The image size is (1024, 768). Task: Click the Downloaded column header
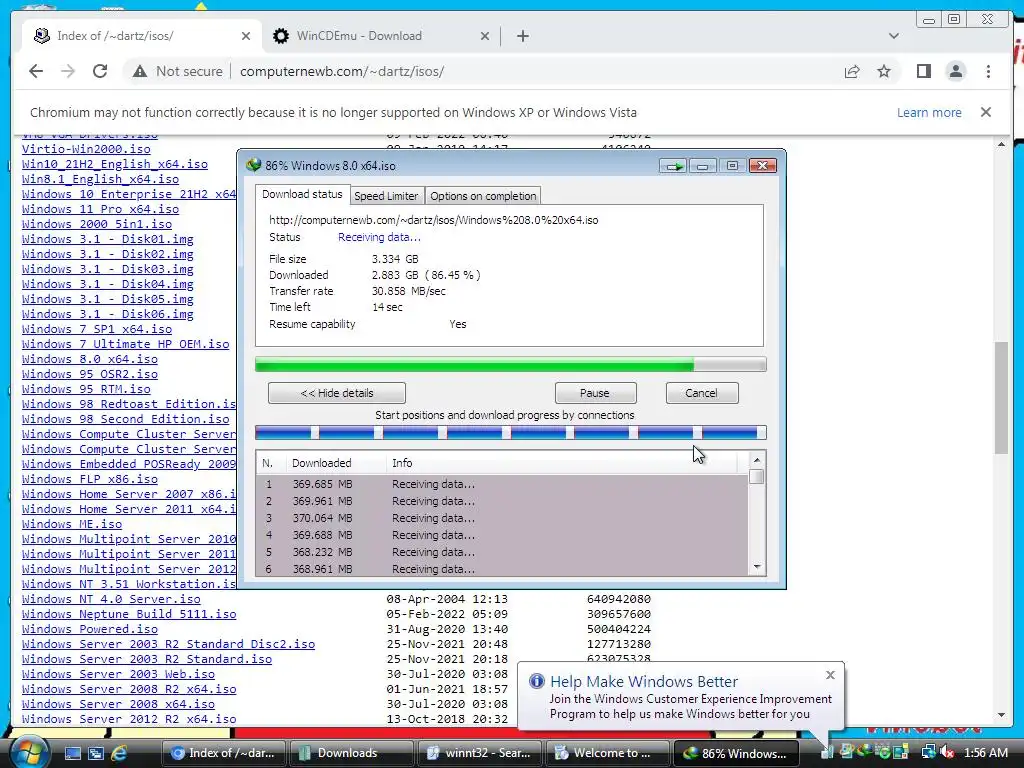[336, 463]
